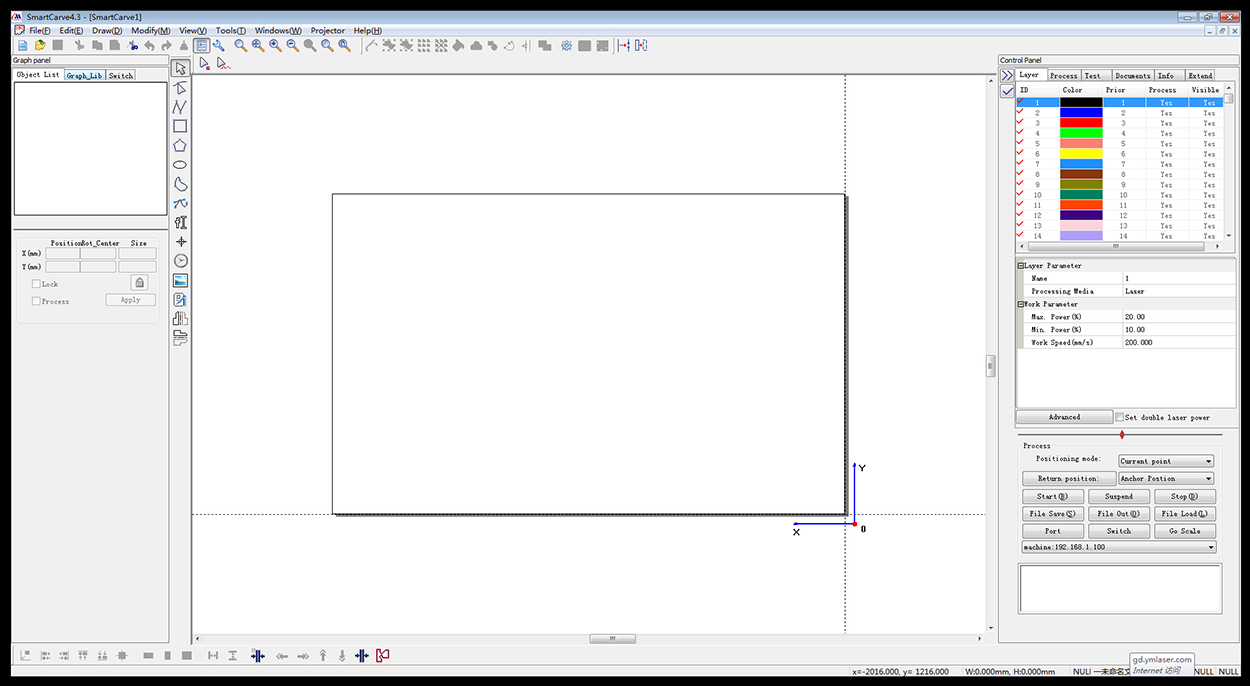1250x686 pixels.
Task: Select the pentagon polygon tool
Action: 180,145
